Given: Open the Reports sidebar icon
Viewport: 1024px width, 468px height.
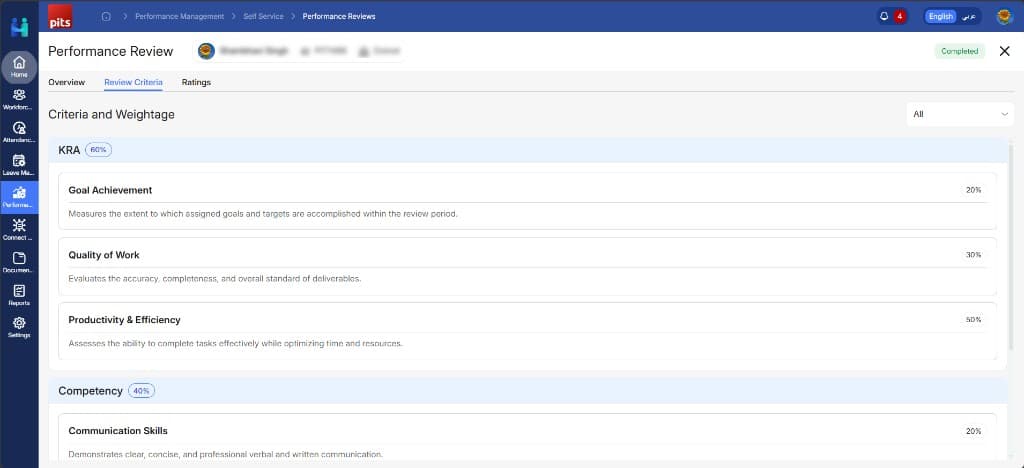Looking at the screenshot, I should point(19,295).
